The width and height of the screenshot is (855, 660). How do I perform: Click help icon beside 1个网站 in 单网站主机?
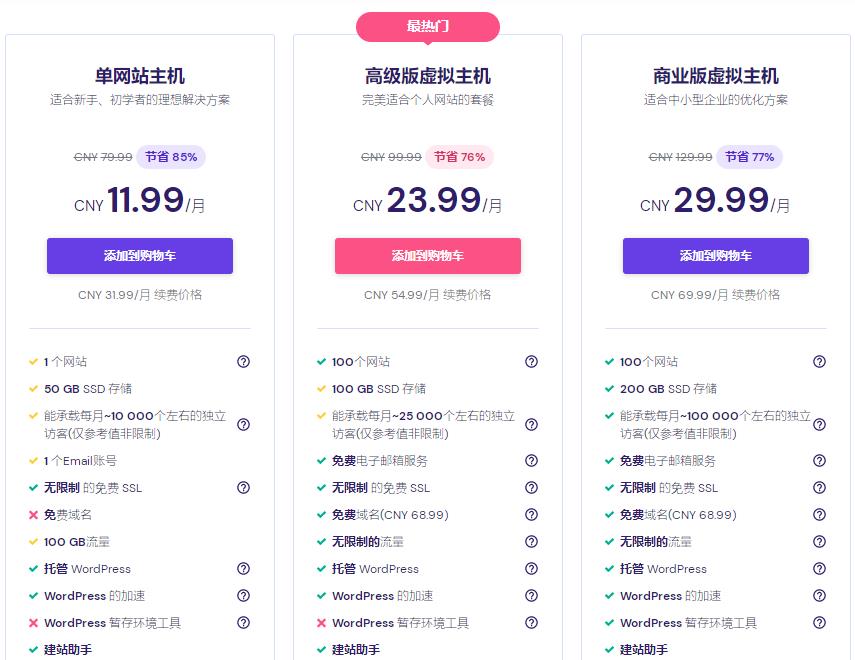243,362
